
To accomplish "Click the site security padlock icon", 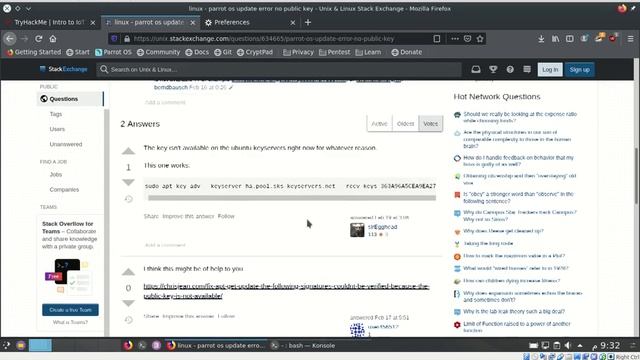I will pyautogui.click(x=127, y=39).
